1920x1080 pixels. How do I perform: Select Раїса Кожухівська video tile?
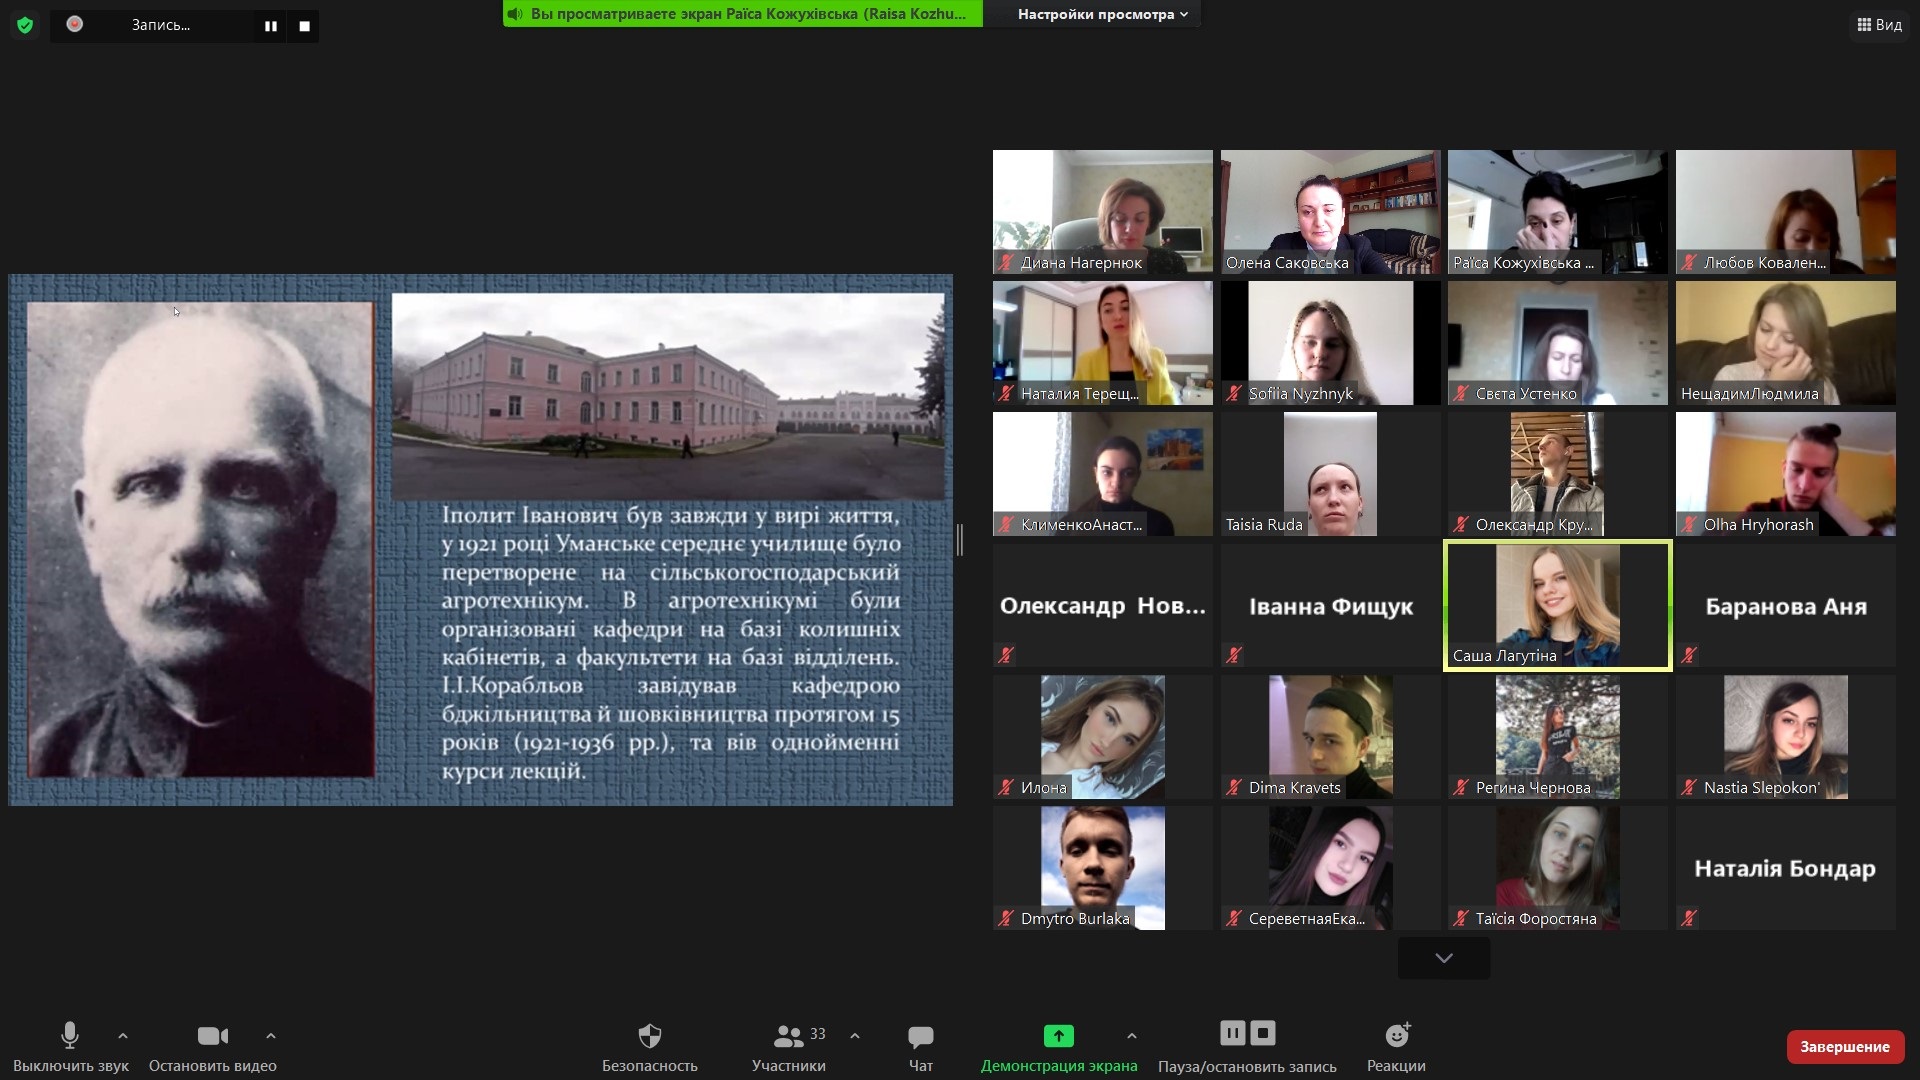[x=1558, y=212]
